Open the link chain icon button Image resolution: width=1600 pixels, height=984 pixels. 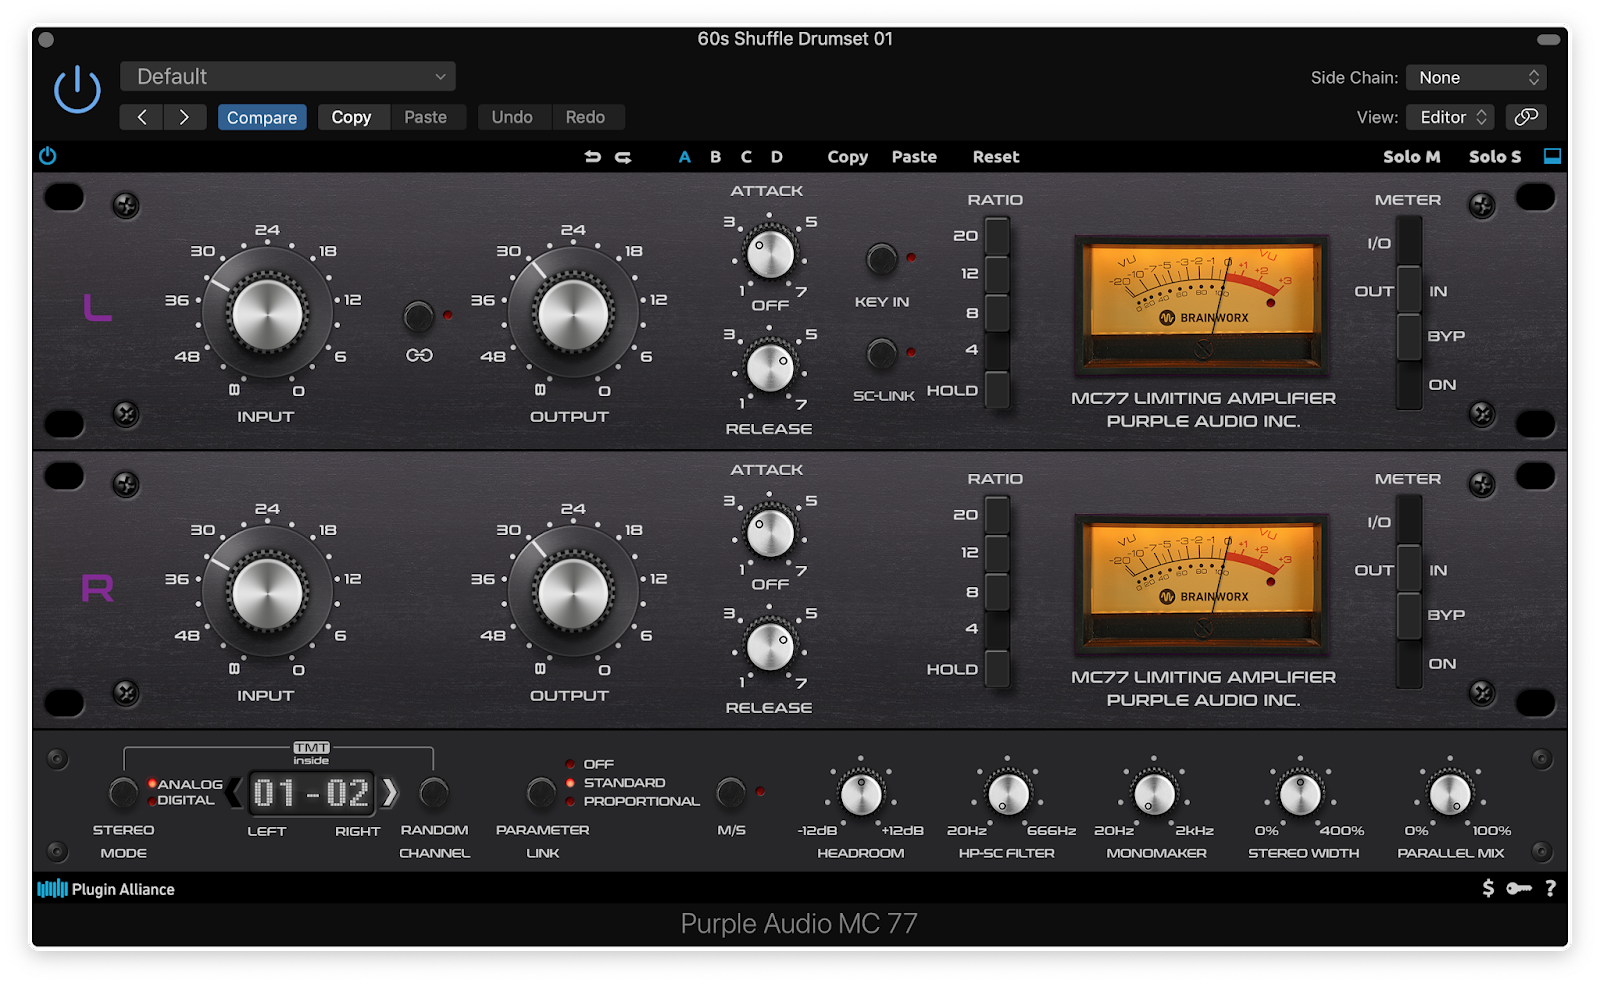pyautogui.click(x=1526, y=117)
